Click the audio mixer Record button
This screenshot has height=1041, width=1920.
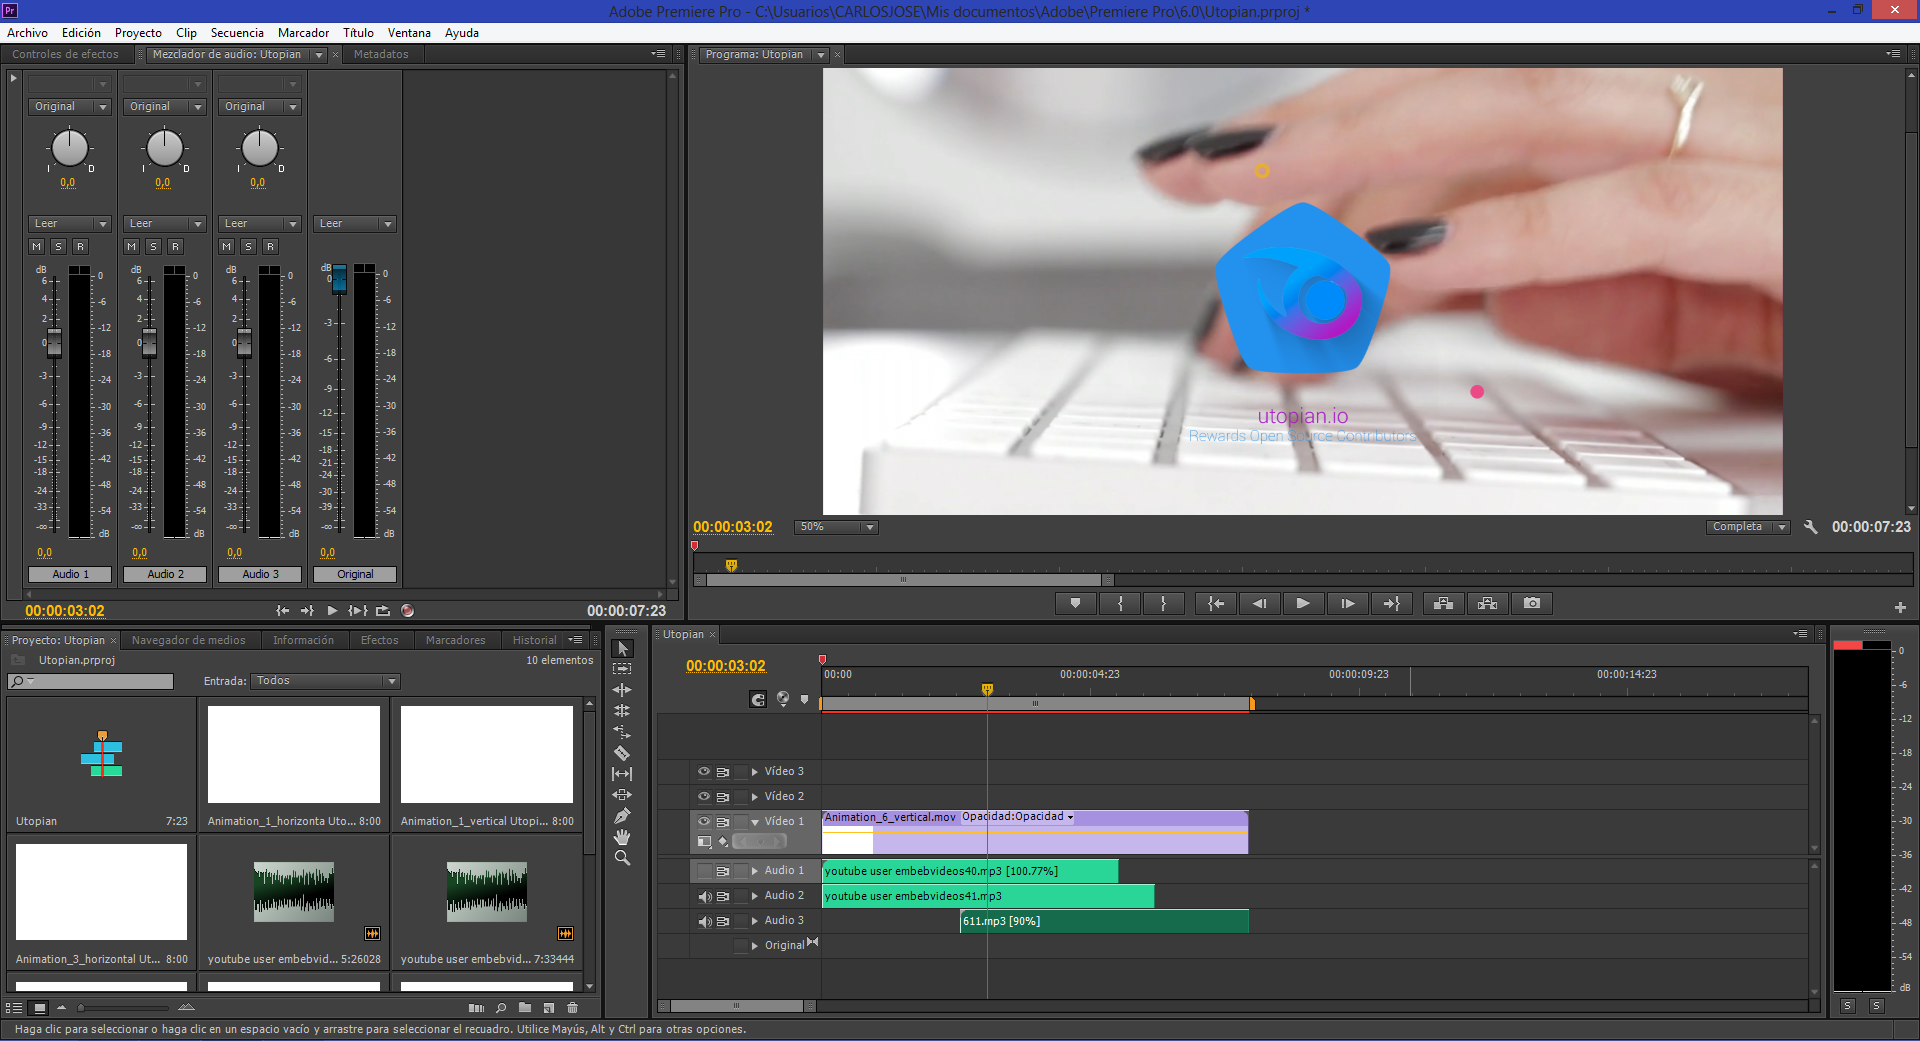coord(407,610)
